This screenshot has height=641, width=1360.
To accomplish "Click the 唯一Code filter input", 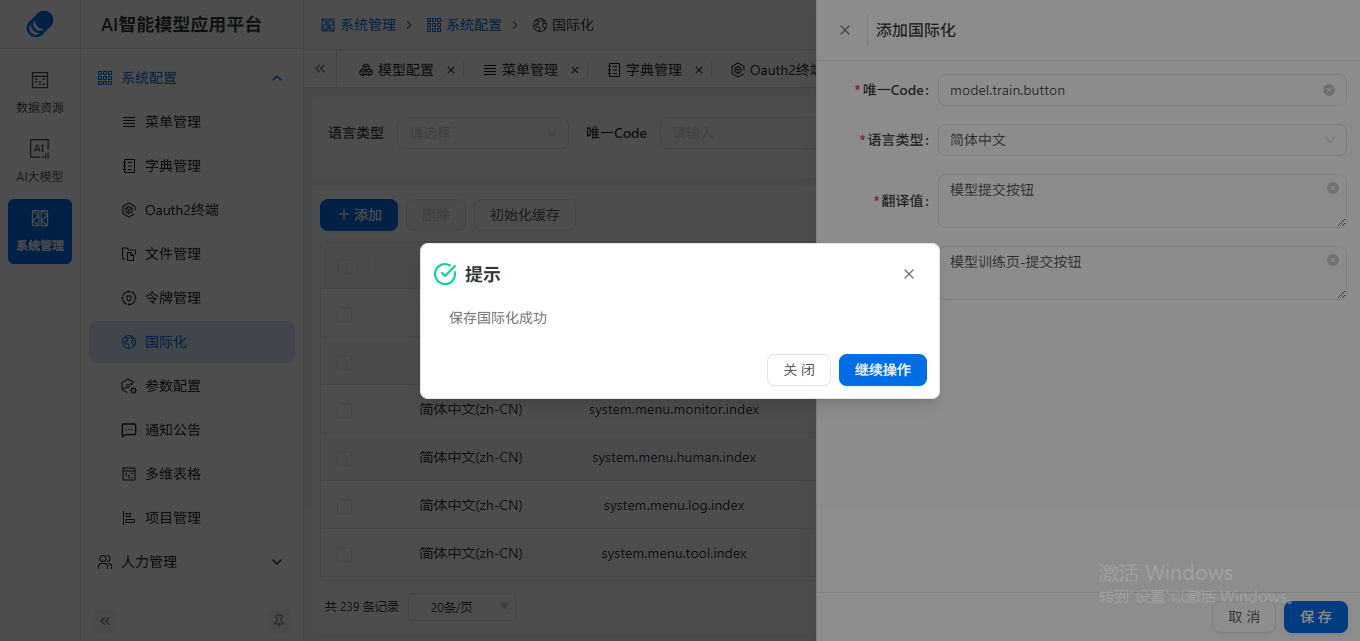I will coord(737,133).
